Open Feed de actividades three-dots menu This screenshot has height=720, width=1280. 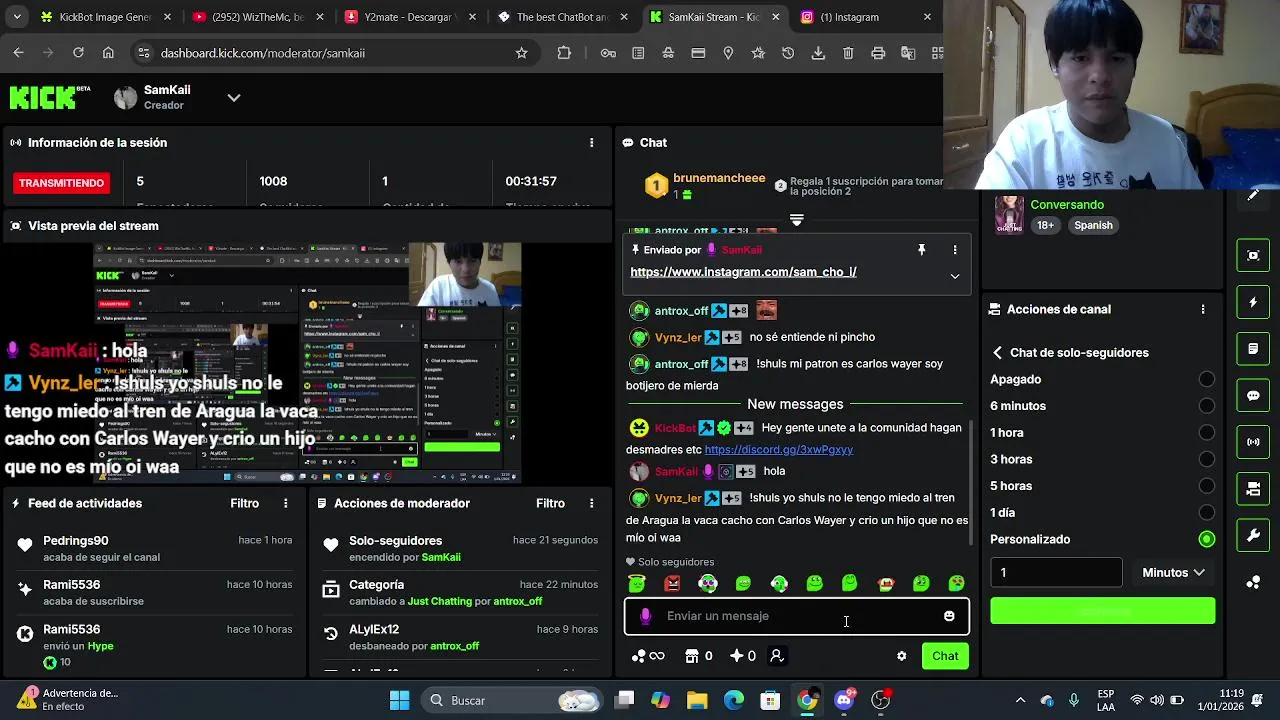tap(286, 503)
